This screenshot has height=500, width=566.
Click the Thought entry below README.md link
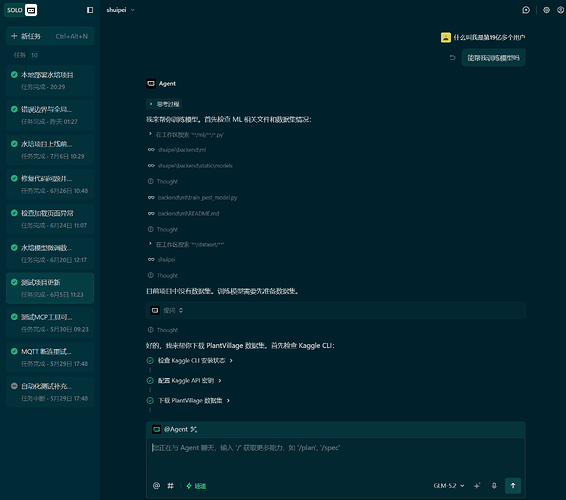(163, 229)
